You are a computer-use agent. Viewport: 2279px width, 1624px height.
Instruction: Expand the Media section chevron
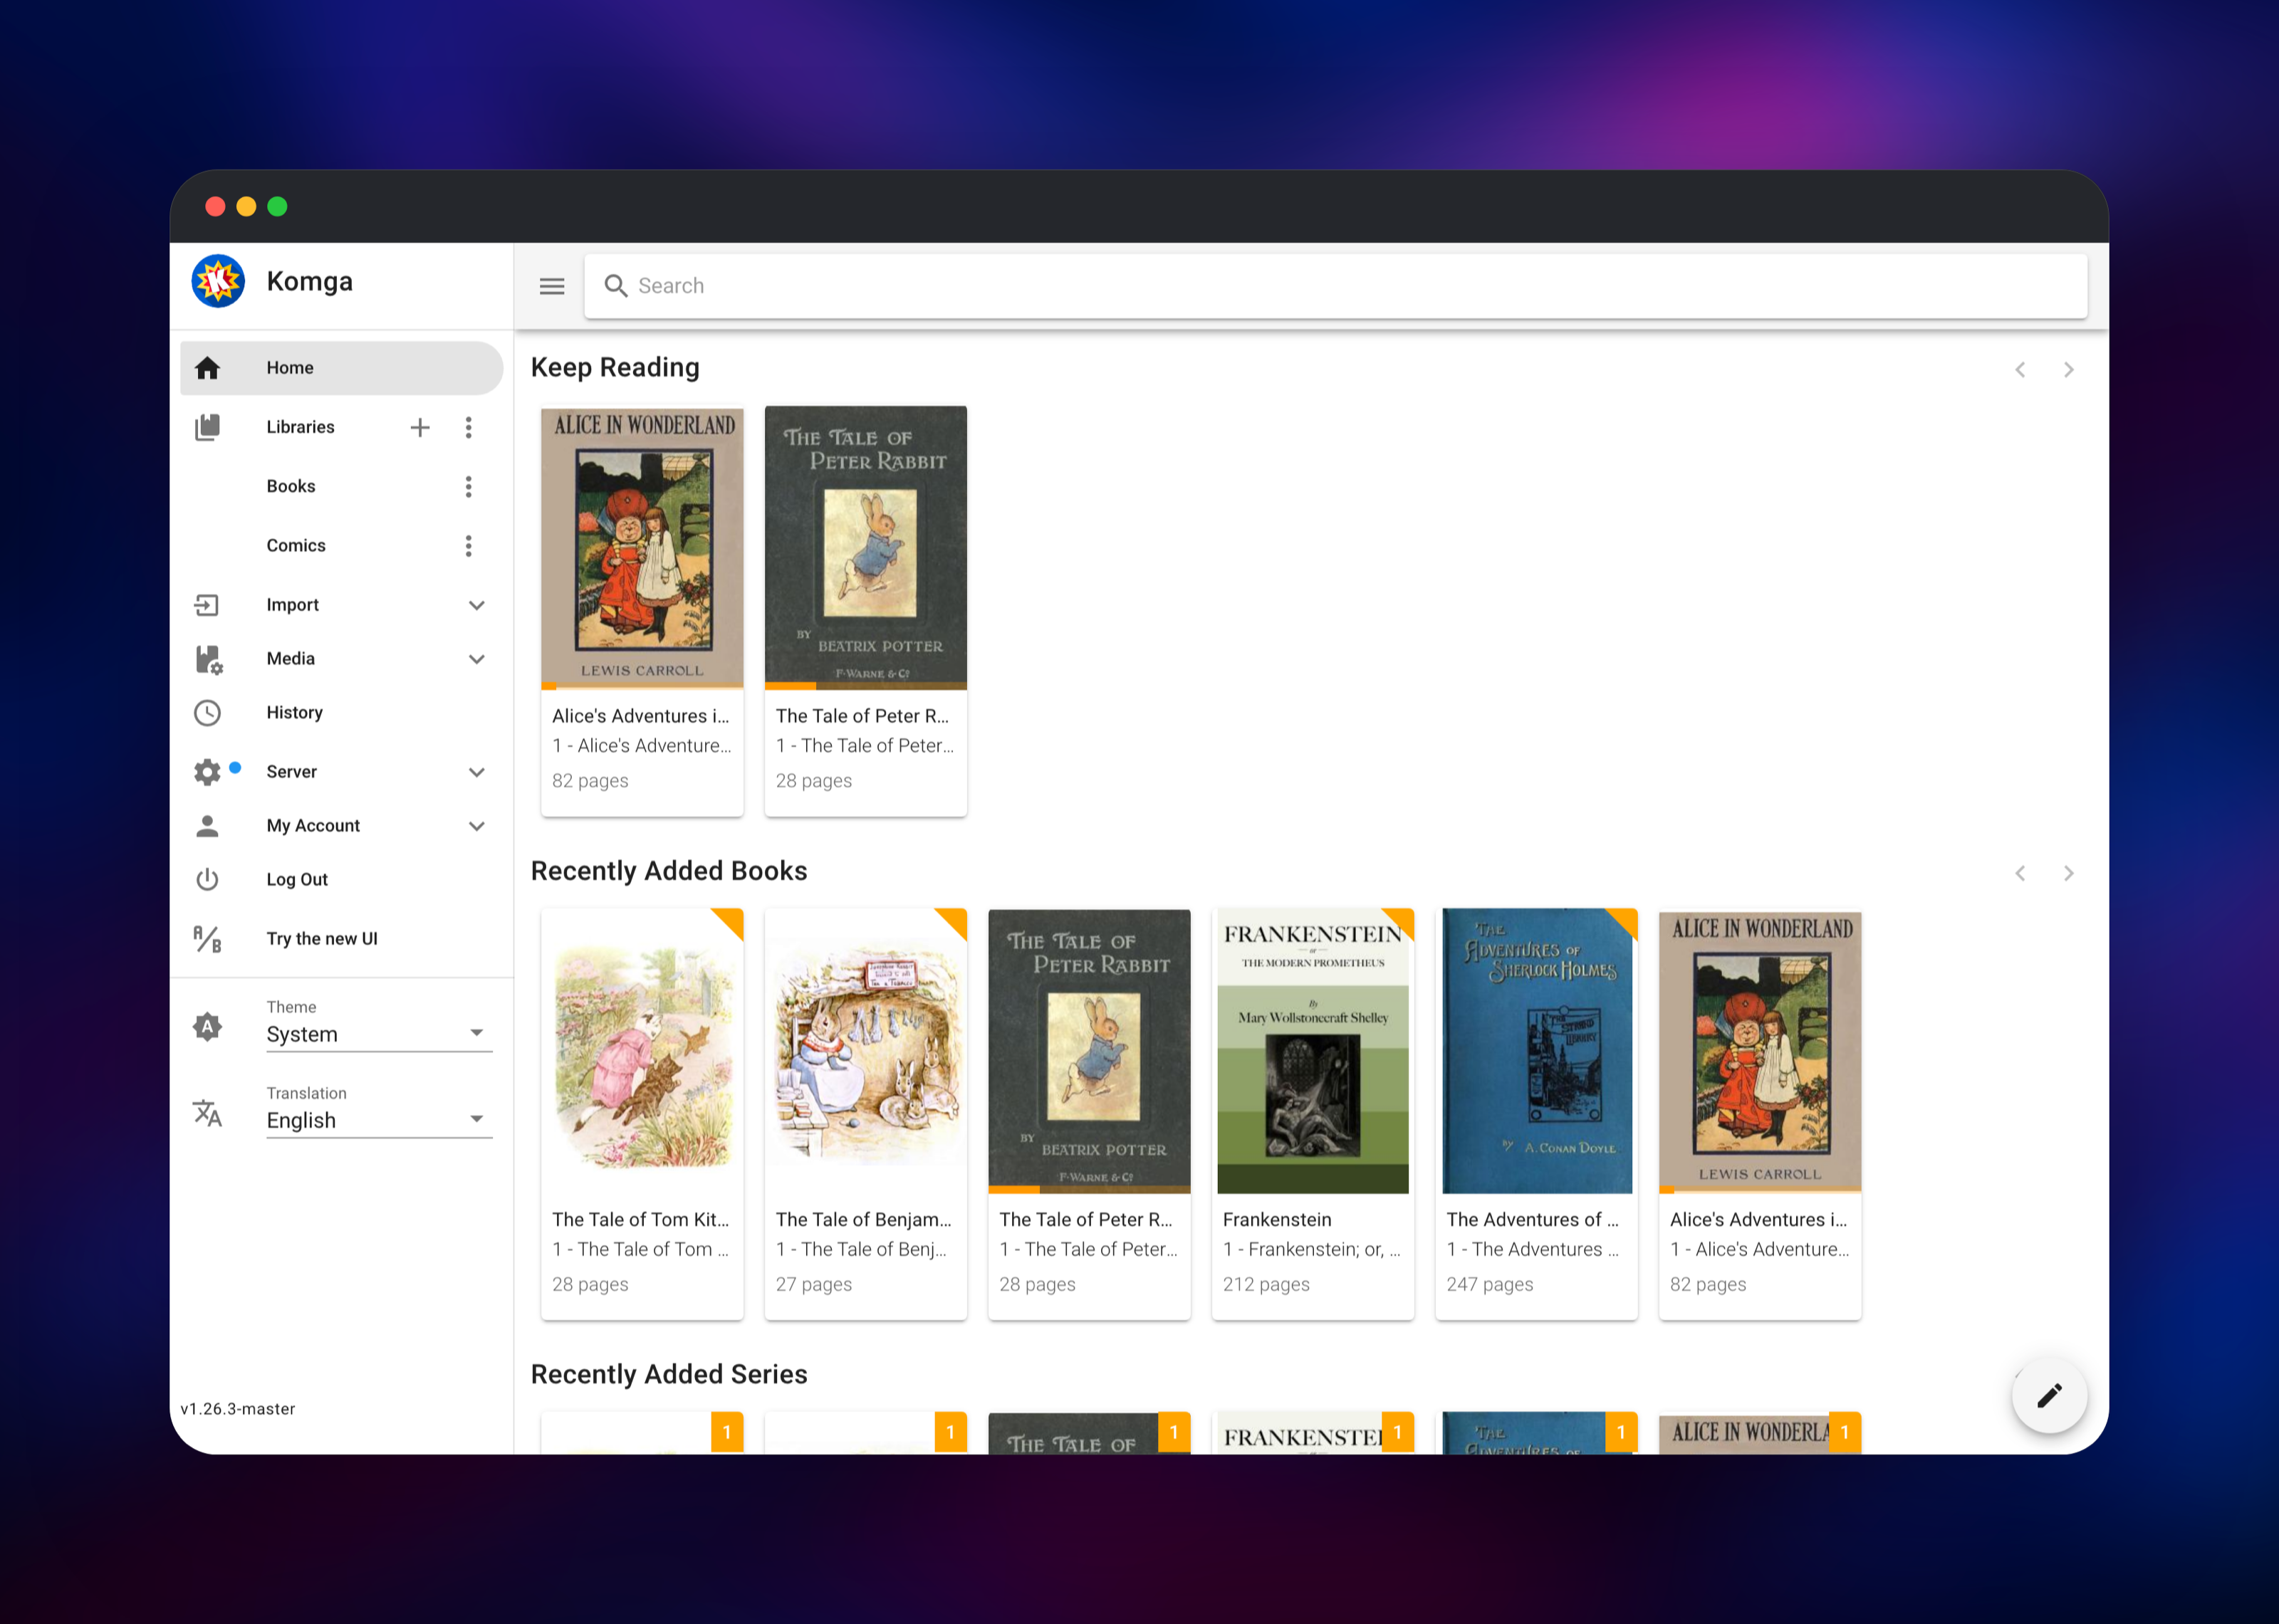477,659
